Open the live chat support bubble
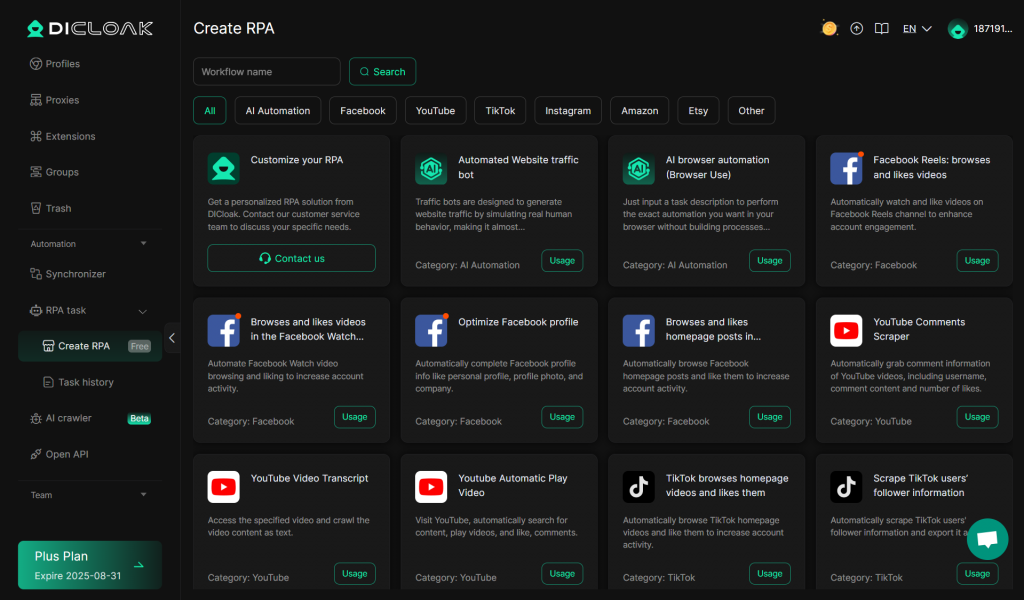Viewport: 1024px width, 600px height. (x=987, y=539)
